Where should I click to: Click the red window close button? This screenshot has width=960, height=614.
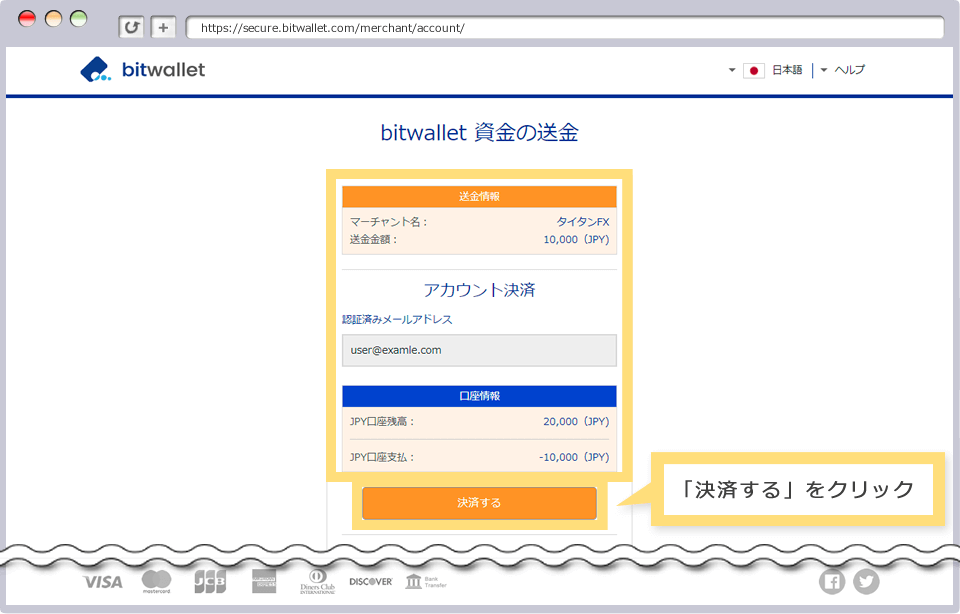28,18
